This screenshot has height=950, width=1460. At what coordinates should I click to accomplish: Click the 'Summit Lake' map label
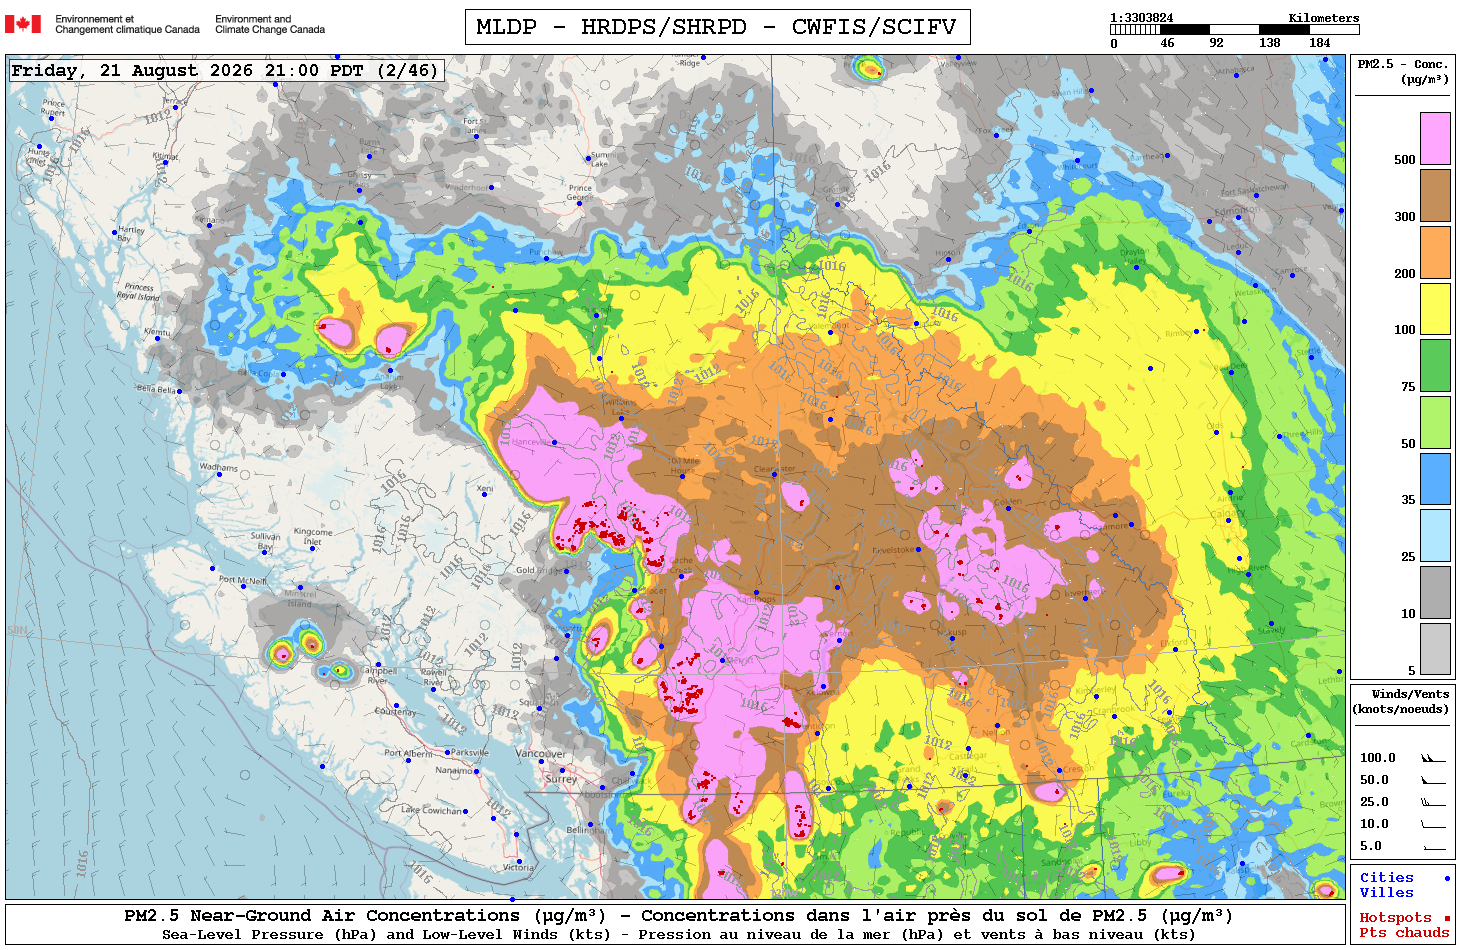[604, 159]
